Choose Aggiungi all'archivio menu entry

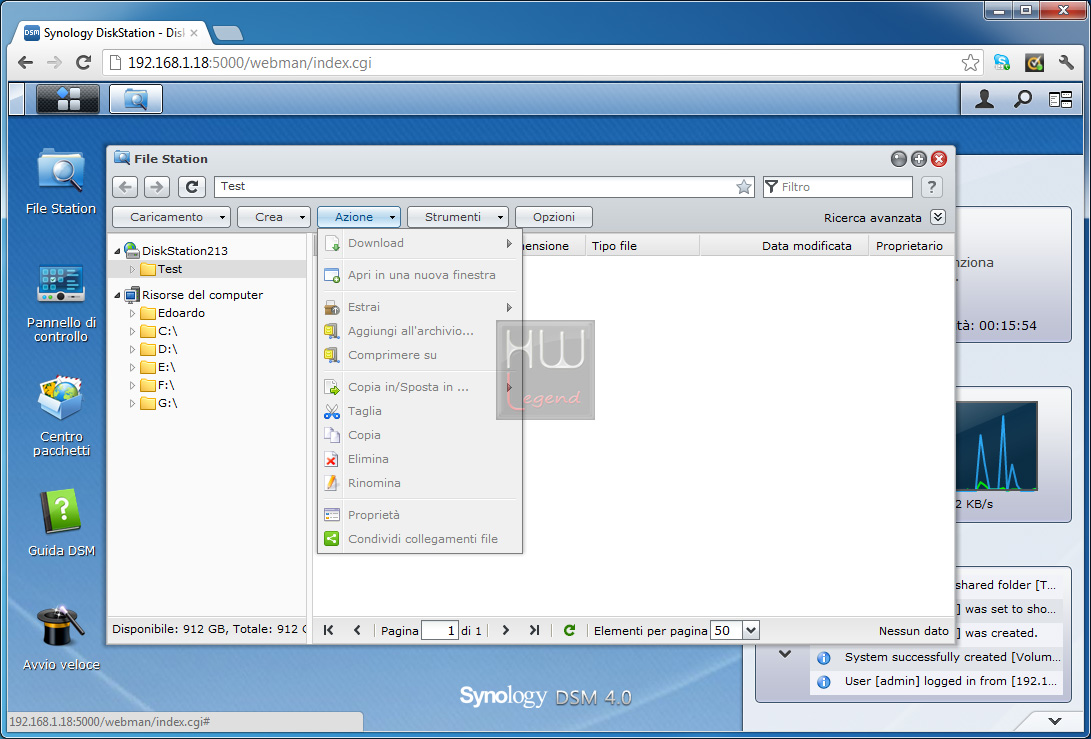tap(420, 331)
